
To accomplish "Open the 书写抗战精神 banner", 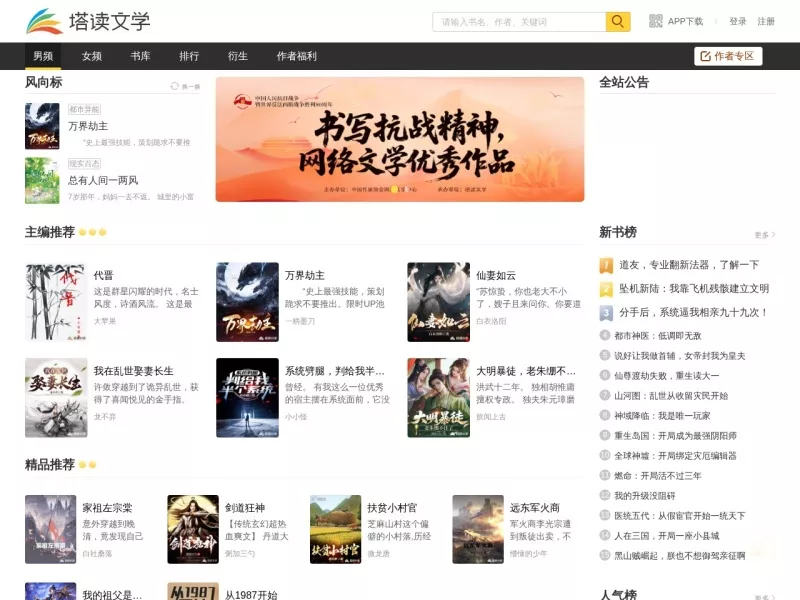I will click(x=400, y=139).
